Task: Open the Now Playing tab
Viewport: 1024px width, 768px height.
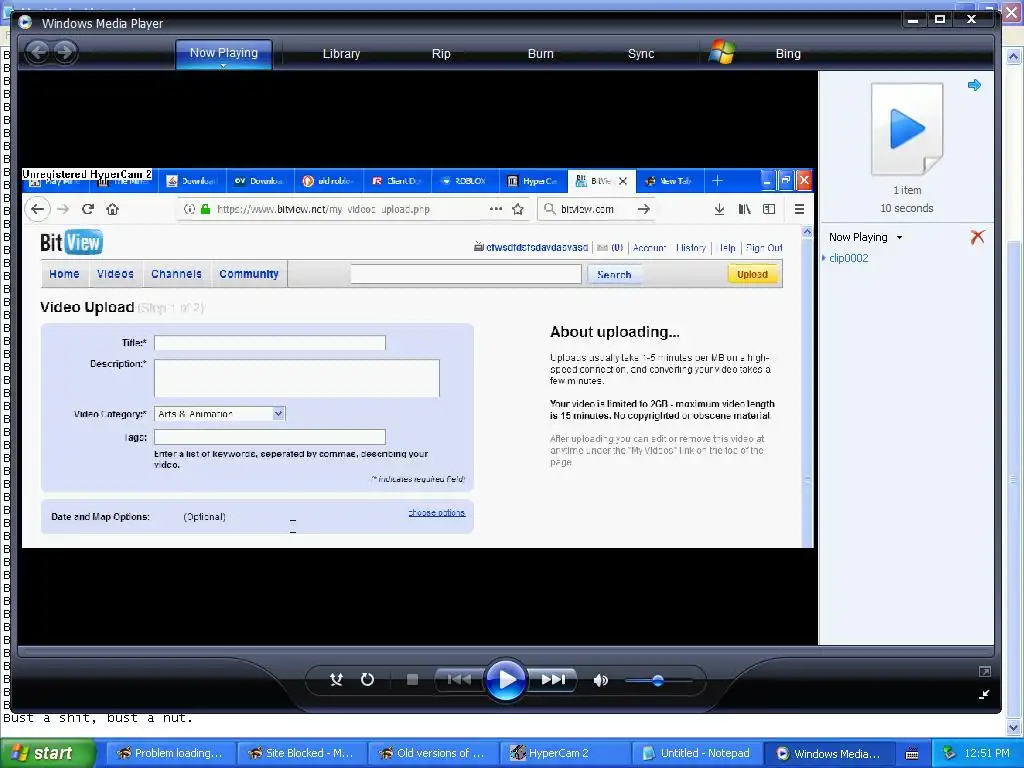Action: tap(223, 53)
